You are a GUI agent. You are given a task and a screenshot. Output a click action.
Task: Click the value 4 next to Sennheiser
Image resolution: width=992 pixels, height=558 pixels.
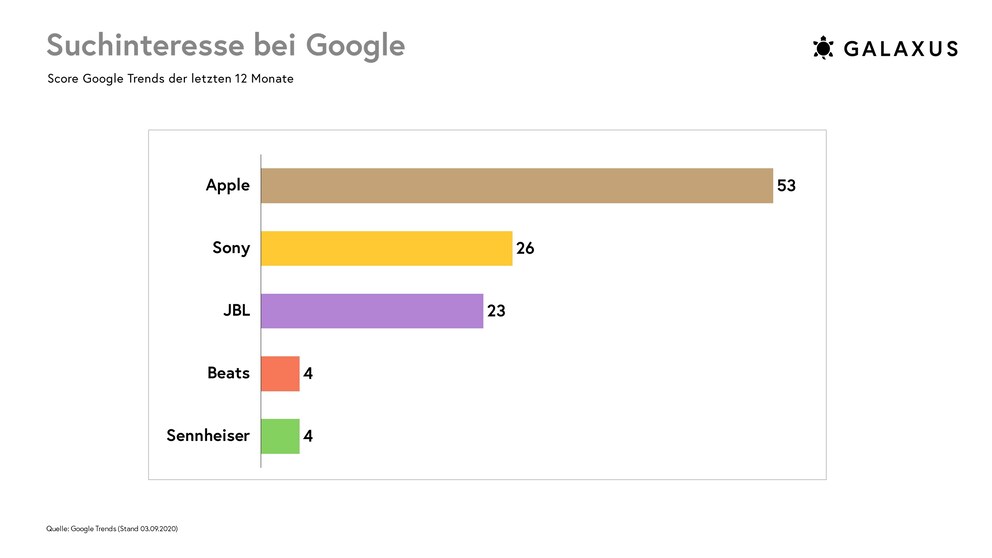point(308,436)
